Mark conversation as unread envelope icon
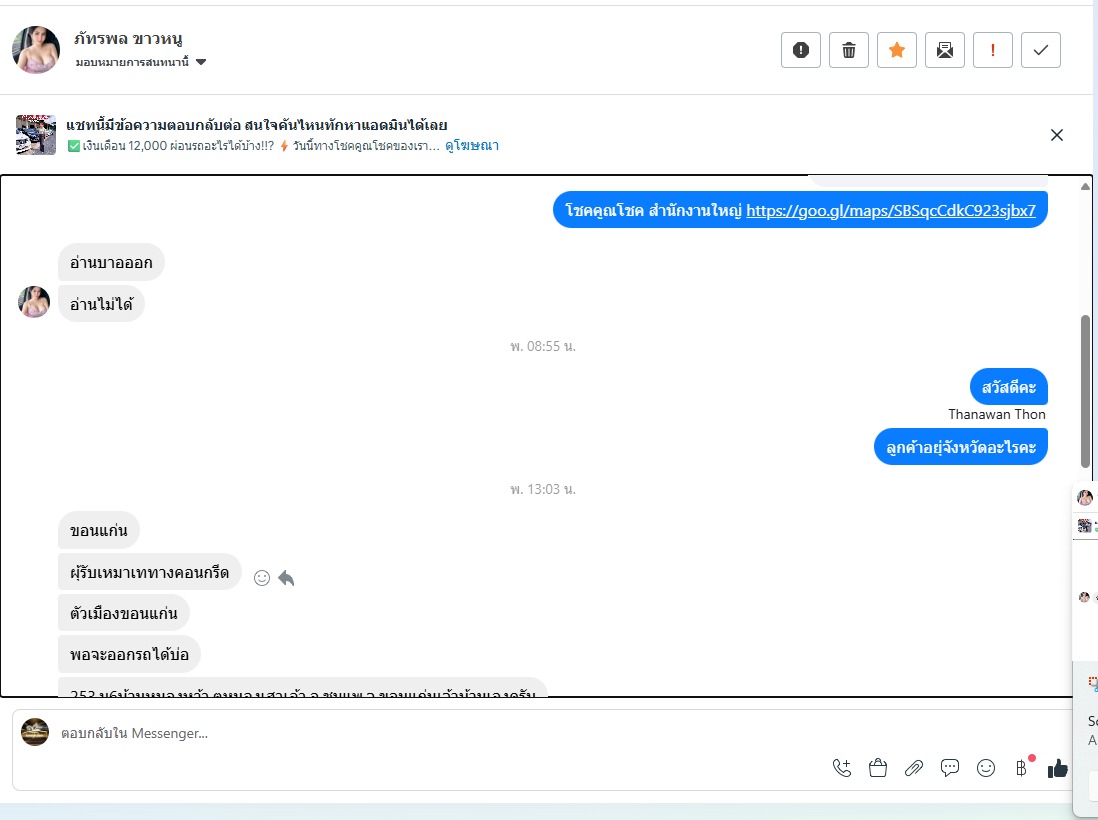 [x=945, y=50]
